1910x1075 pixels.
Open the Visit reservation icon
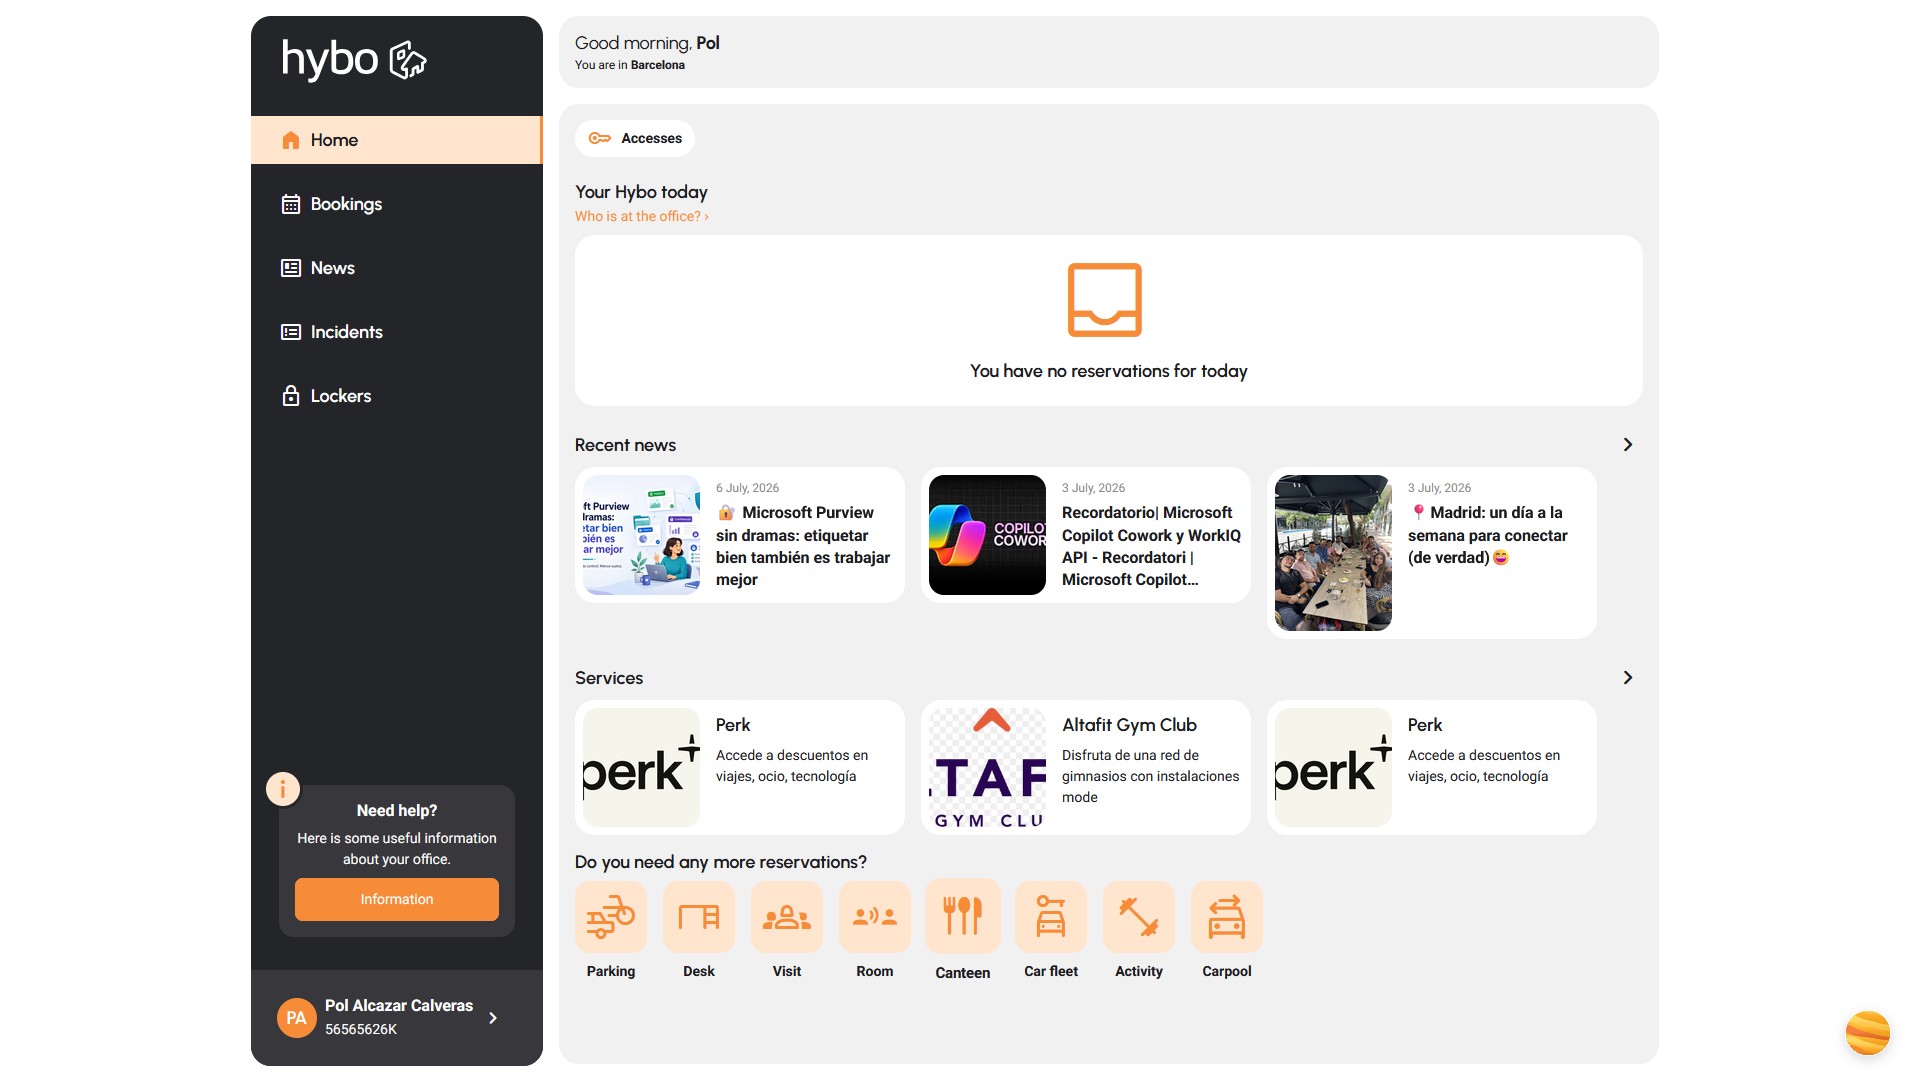click(x=786, y=916)
